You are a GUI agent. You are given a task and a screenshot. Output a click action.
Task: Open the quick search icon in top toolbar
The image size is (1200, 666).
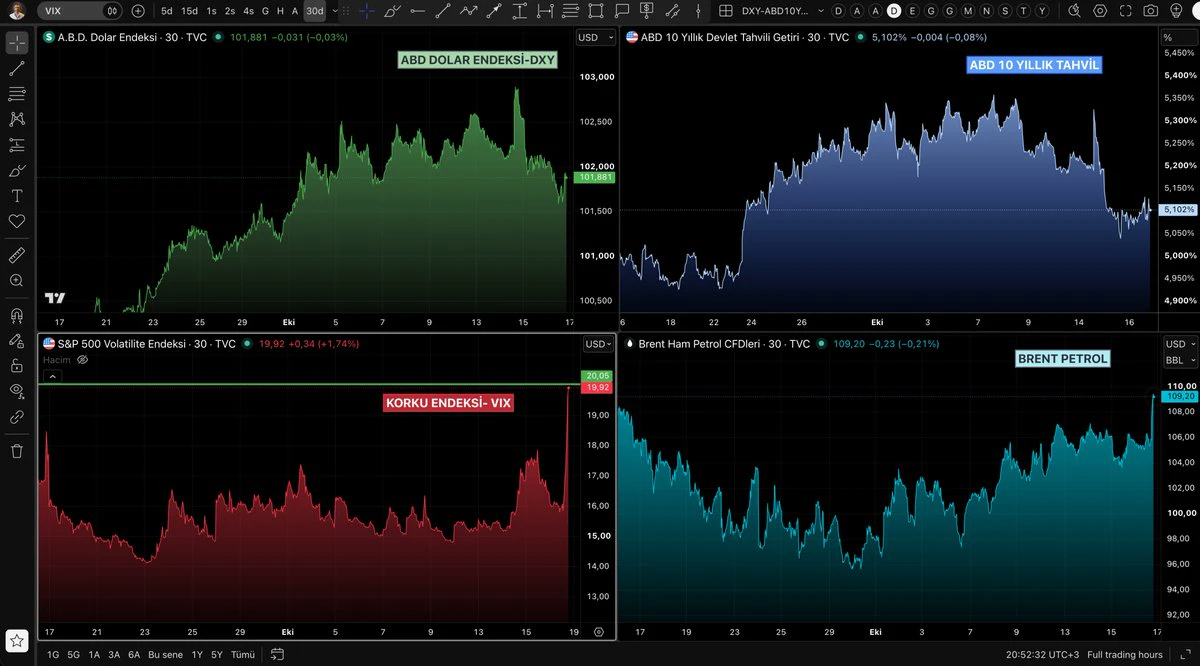1074,11
